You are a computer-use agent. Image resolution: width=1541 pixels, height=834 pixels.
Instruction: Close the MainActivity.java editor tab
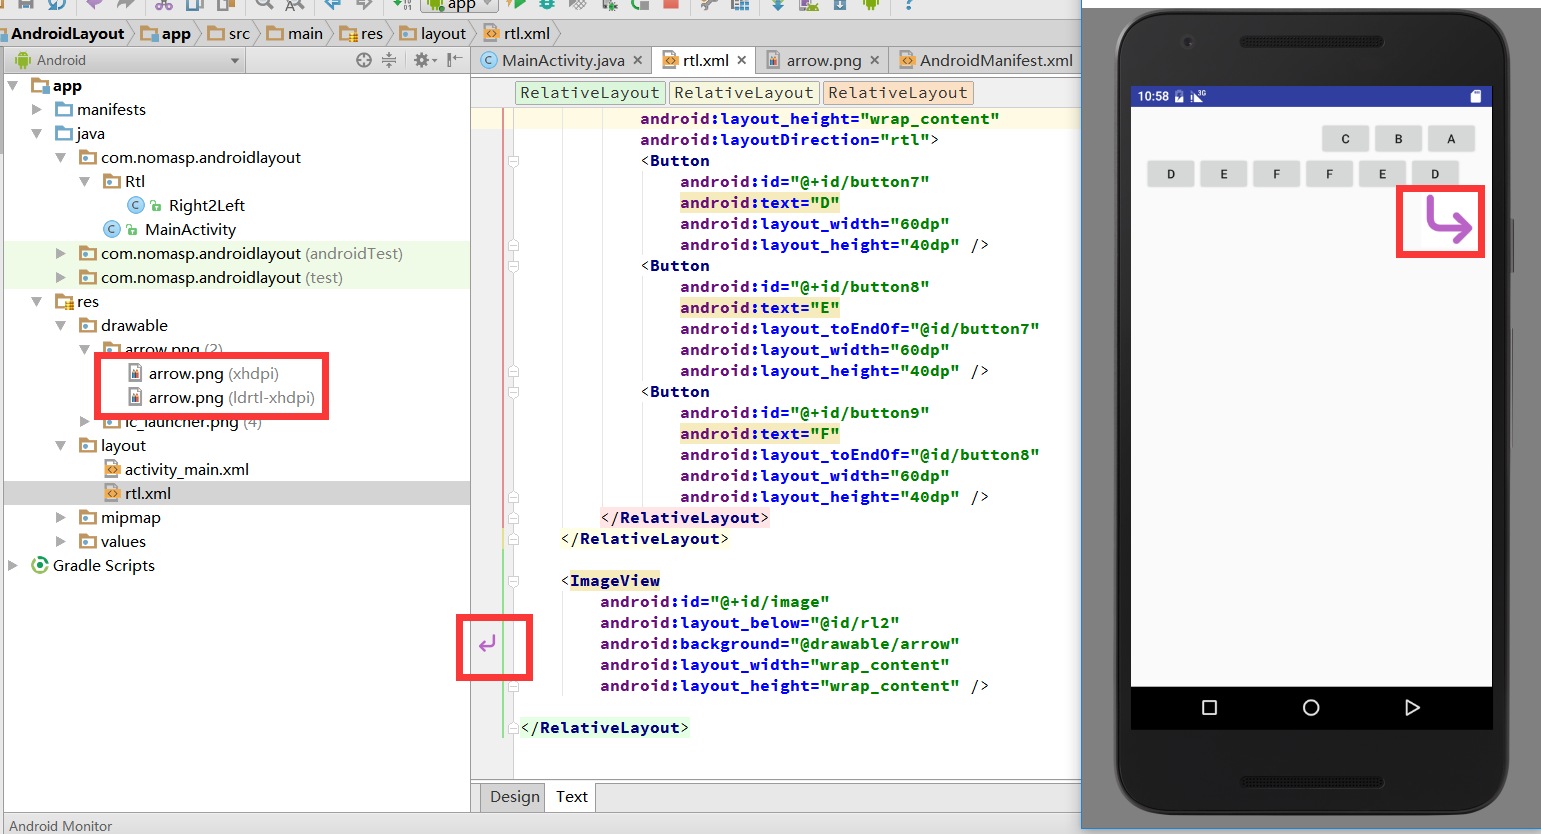tap(638, 60)
